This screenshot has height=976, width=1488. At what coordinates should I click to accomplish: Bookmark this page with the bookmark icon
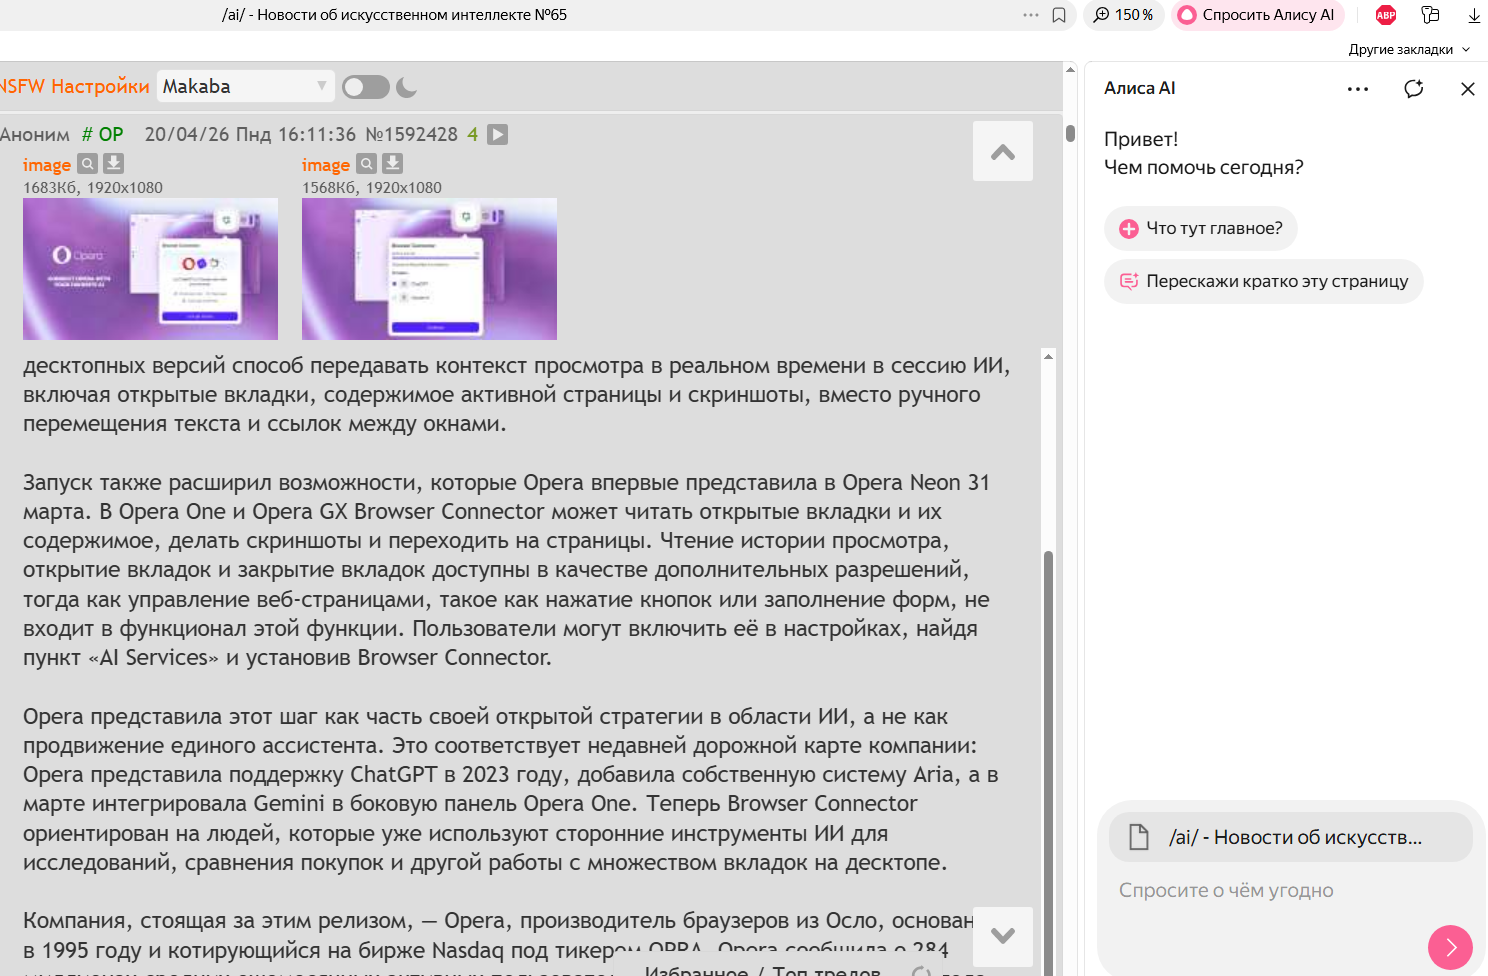click(x=1059, y=15)
